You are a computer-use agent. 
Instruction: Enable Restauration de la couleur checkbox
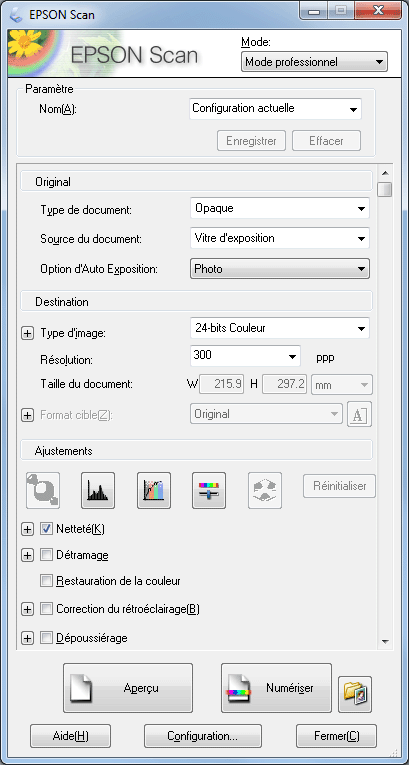tap(46, 581)
